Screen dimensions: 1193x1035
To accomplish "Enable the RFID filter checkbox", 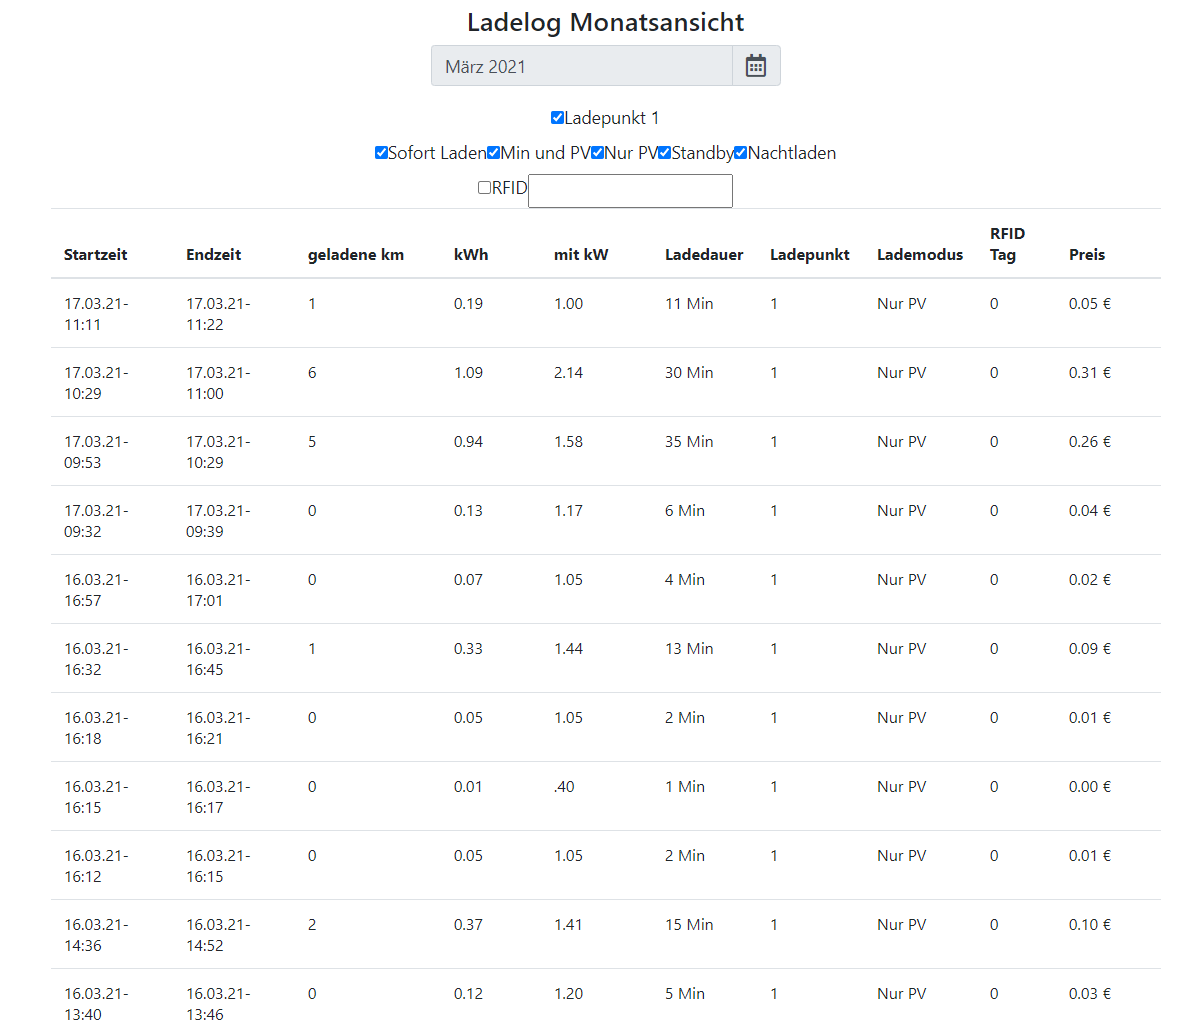I will [484, 188].
